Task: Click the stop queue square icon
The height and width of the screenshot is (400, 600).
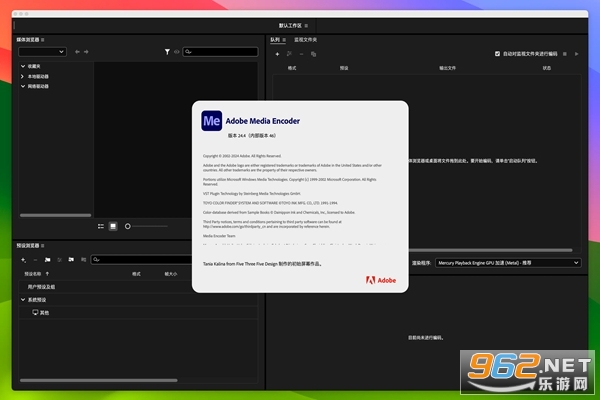Action: tap(565, 54)
